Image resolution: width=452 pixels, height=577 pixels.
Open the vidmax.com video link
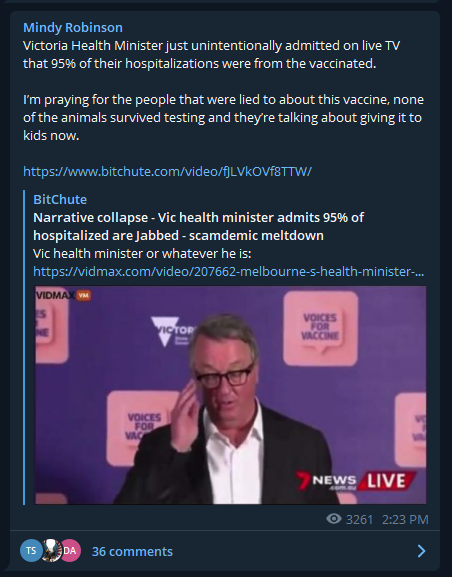tap(229, 272)
